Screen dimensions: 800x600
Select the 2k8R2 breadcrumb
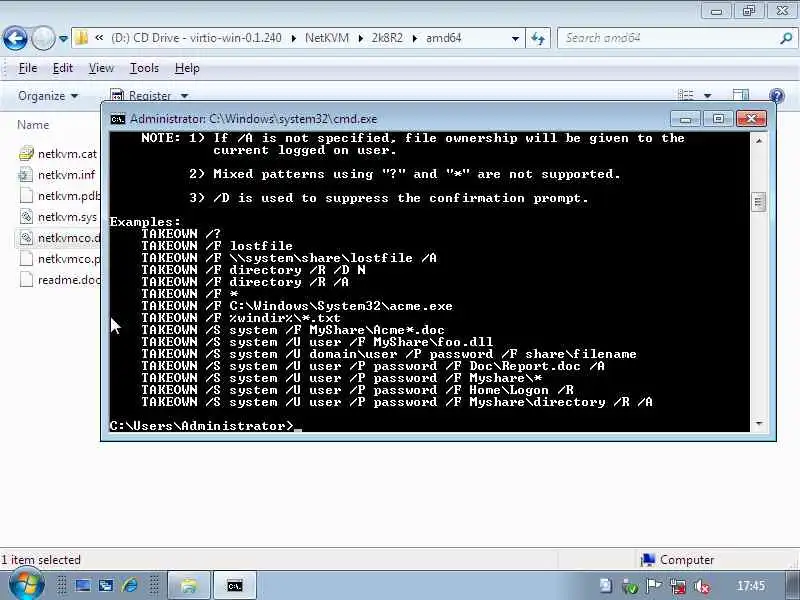pyautogui.click(x=387, y=38)
